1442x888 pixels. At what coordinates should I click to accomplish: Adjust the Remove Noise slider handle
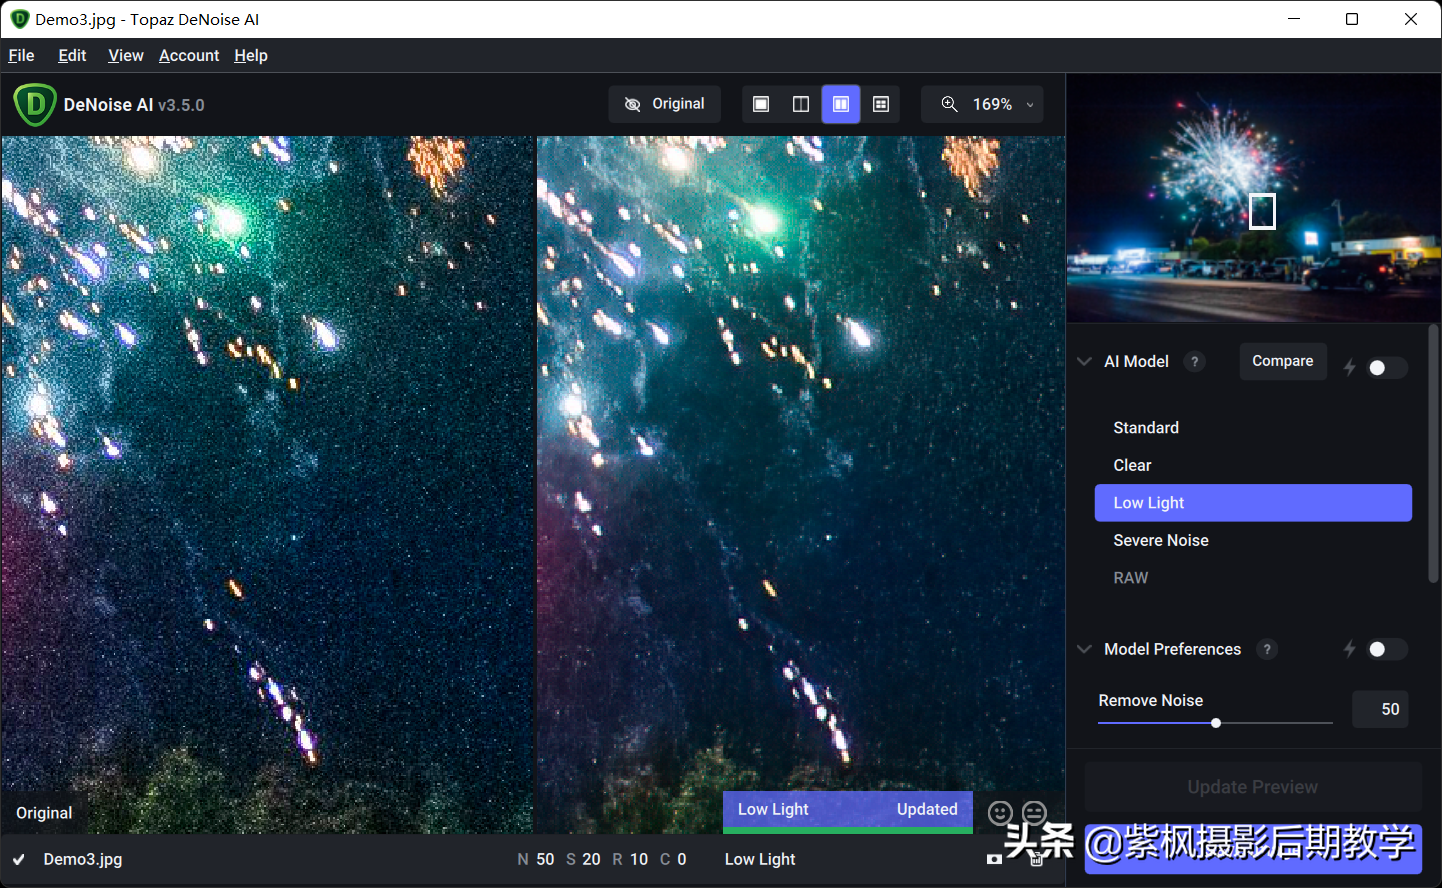(1216, 723)
